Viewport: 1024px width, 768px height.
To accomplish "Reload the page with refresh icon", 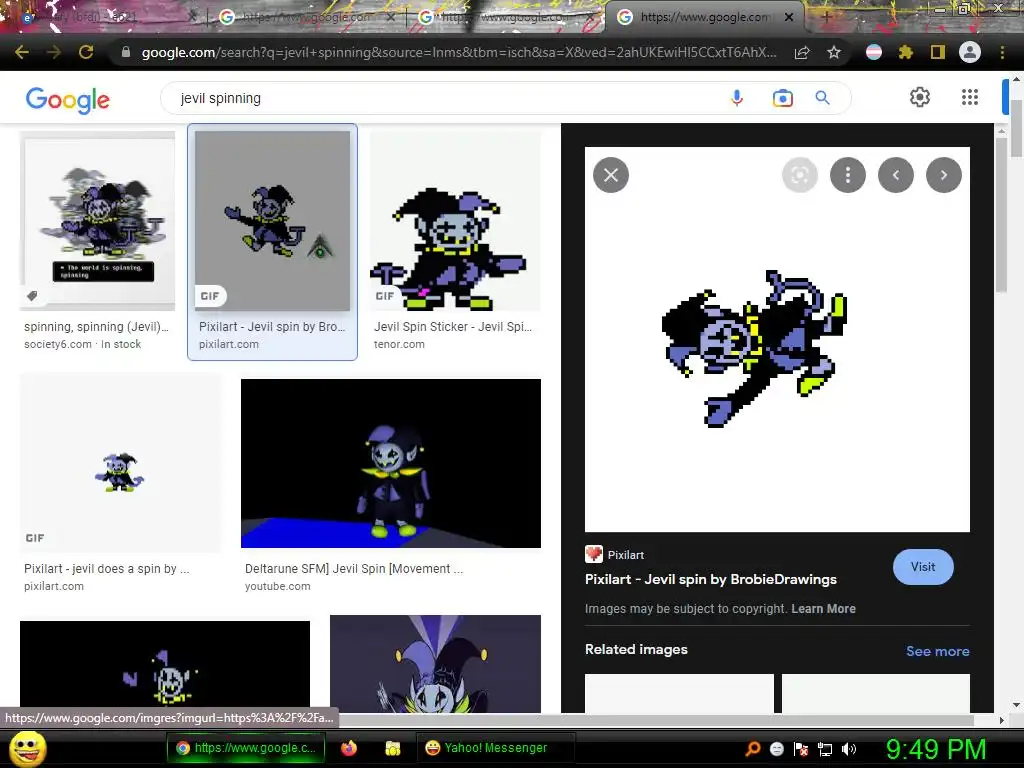I will pos(86,52).
